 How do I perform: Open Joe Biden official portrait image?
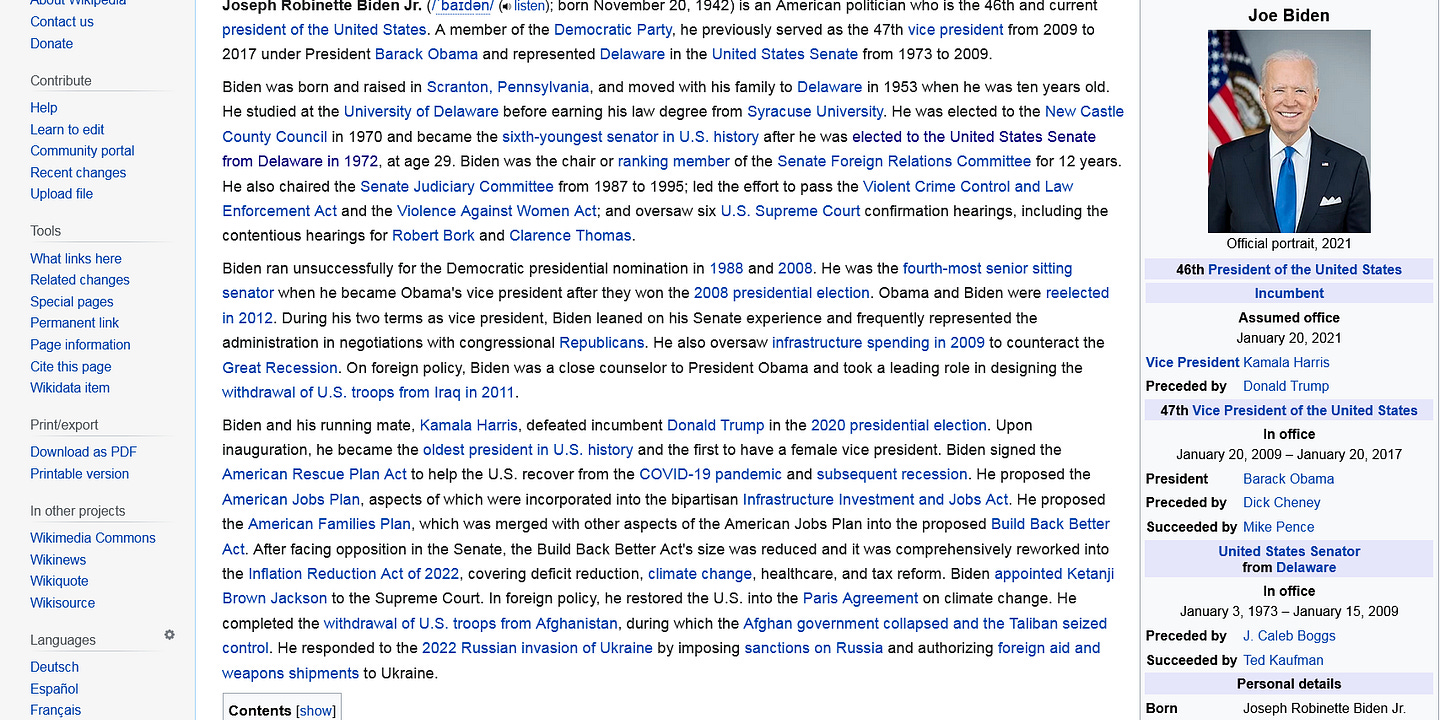coord(1289,131)
